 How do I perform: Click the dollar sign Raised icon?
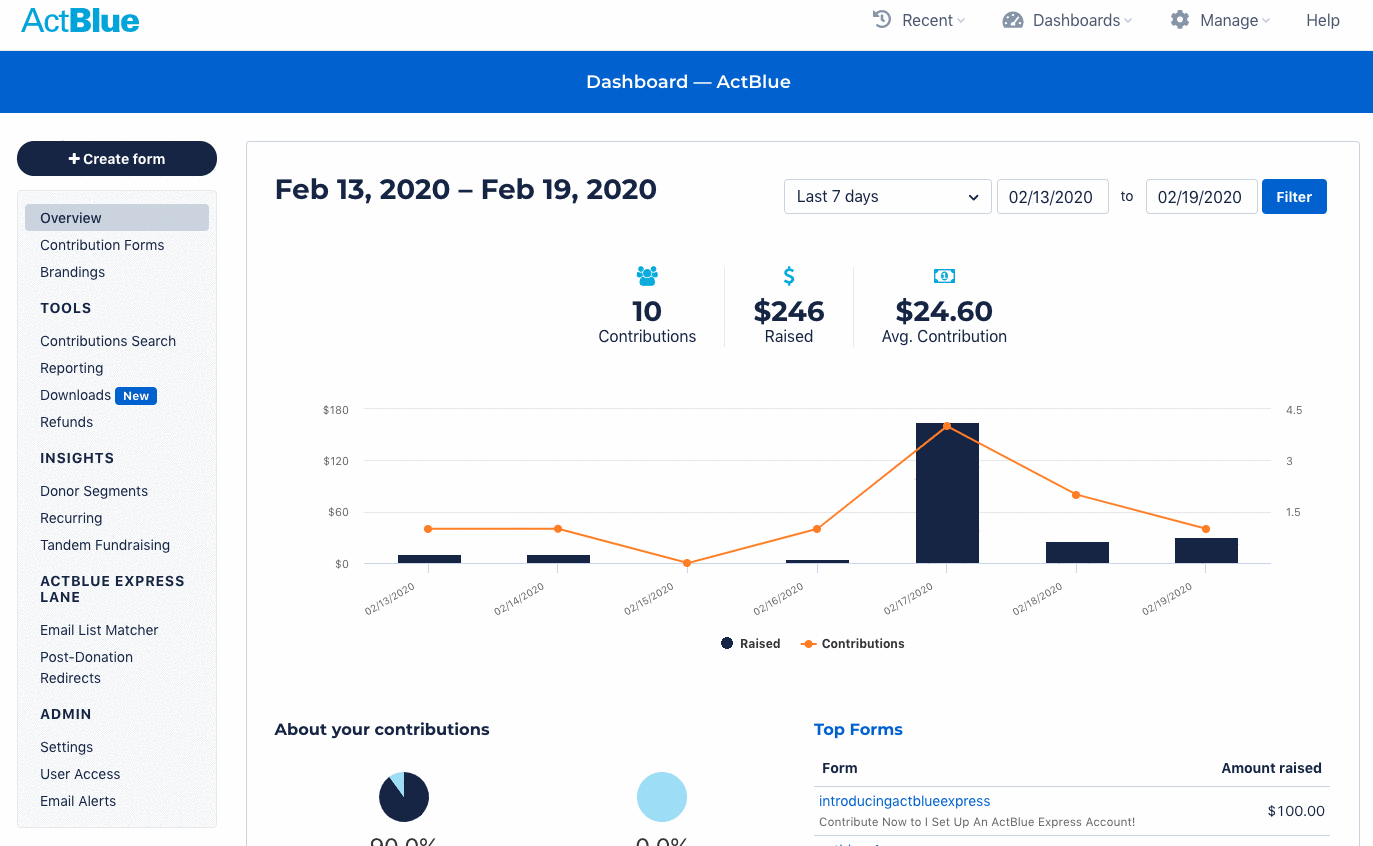tap(789, 275)
